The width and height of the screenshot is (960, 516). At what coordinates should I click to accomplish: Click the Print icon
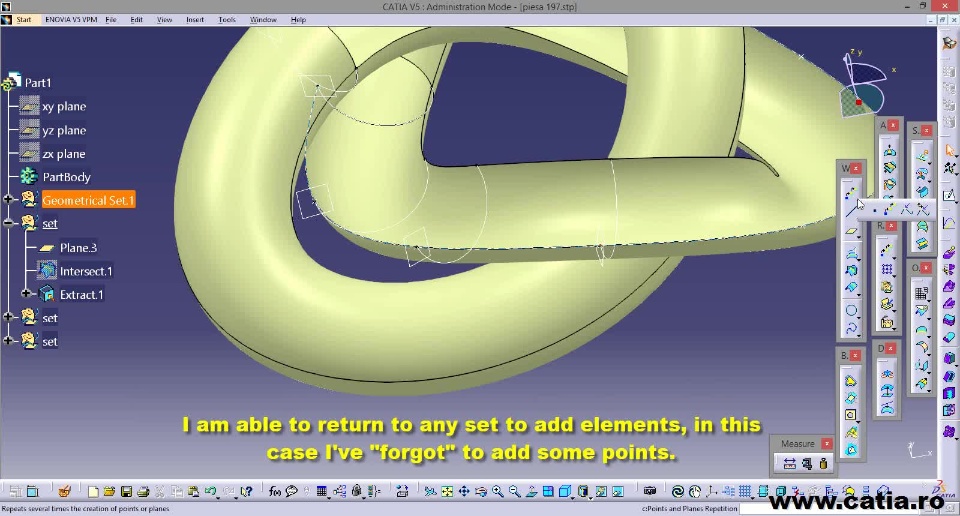[143, 491]
